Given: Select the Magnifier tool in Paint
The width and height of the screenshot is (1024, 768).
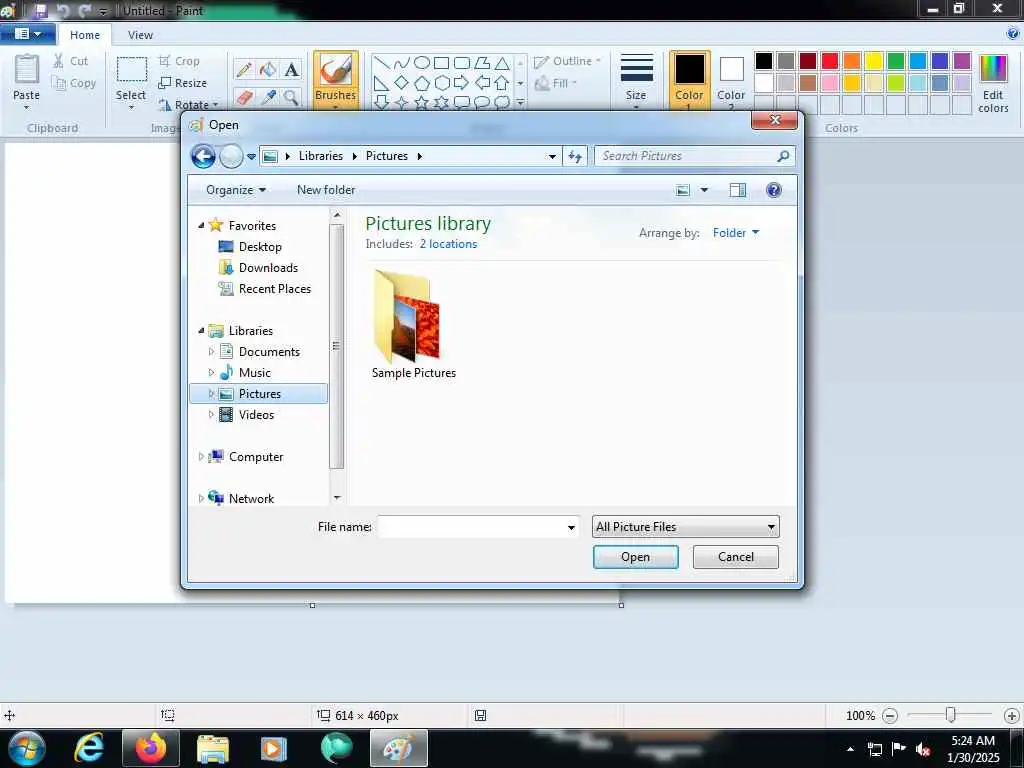Looking at the screenshot, I should pos(291,97).
